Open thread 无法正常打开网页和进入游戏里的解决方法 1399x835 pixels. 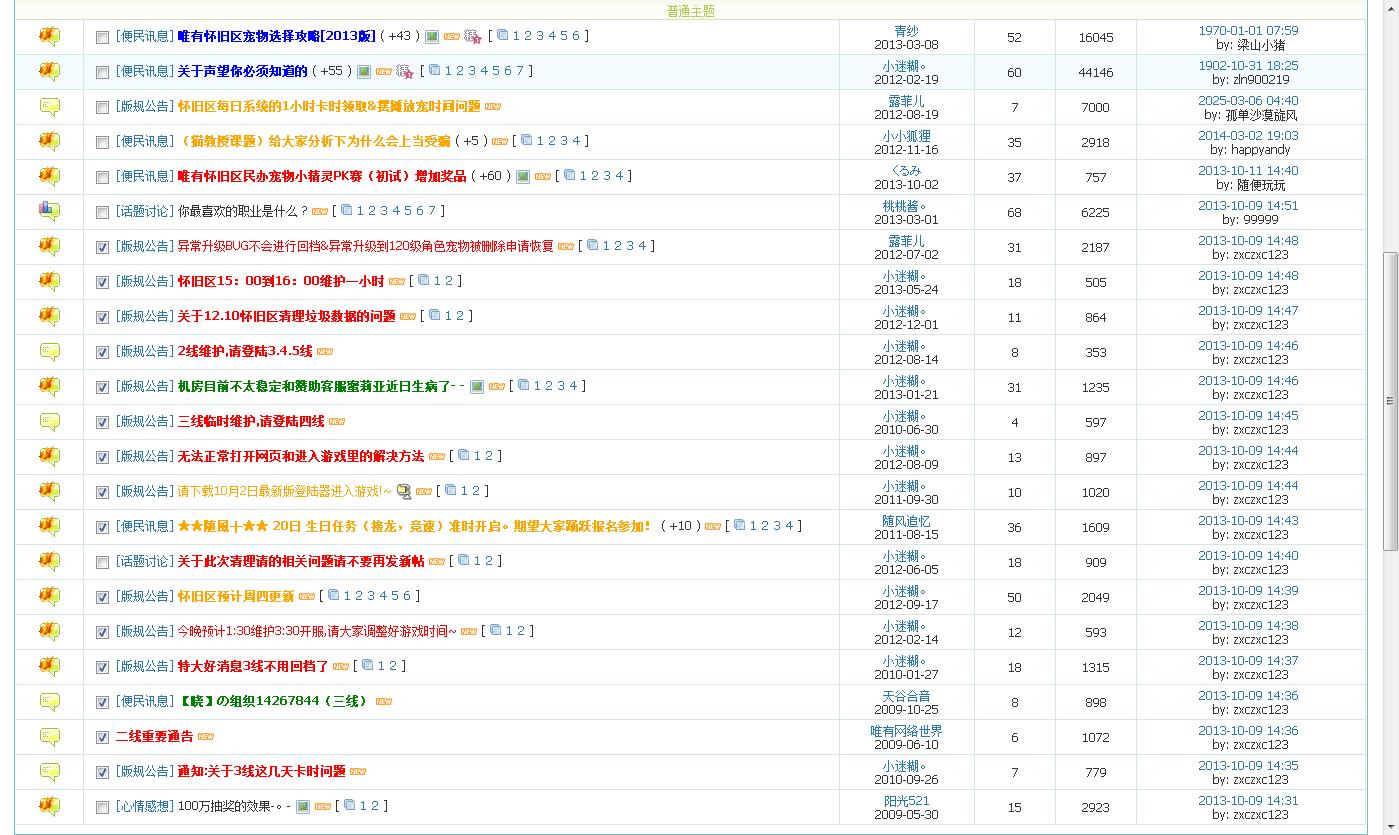pyautogui.click(x=300, y=456)
